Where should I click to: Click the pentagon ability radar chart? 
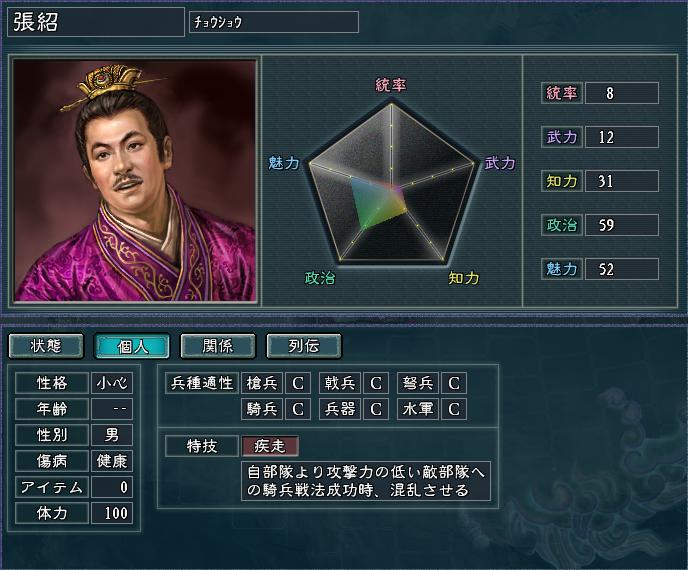pos(391,183)
